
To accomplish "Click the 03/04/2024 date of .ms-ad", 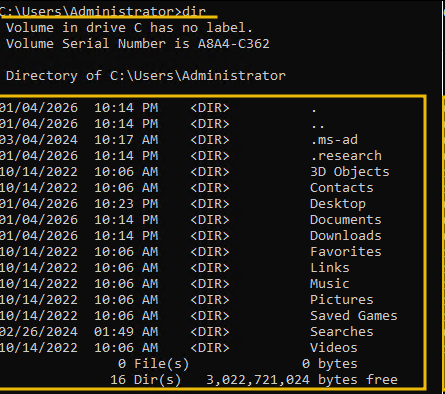I will pyautogui.click(x=39, y=140).
